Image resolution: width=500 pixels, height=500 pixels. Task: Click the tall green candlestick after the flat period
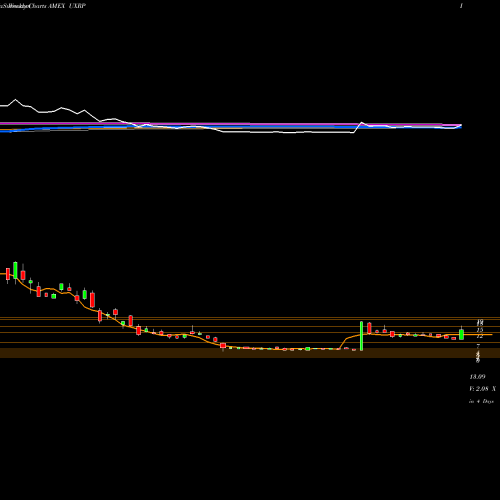[361, 336]
